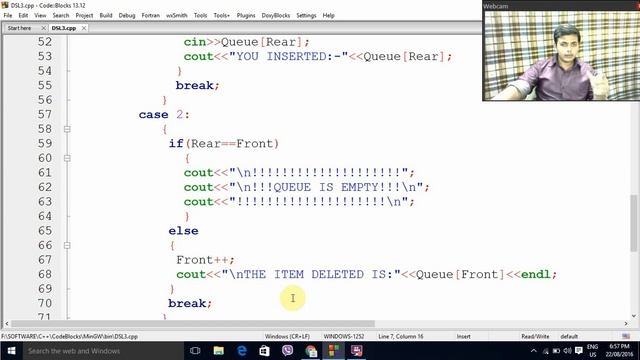This screenshot has height=360, width=640.
Task: Click the Insert mode status field
Action: click(464, 337)
